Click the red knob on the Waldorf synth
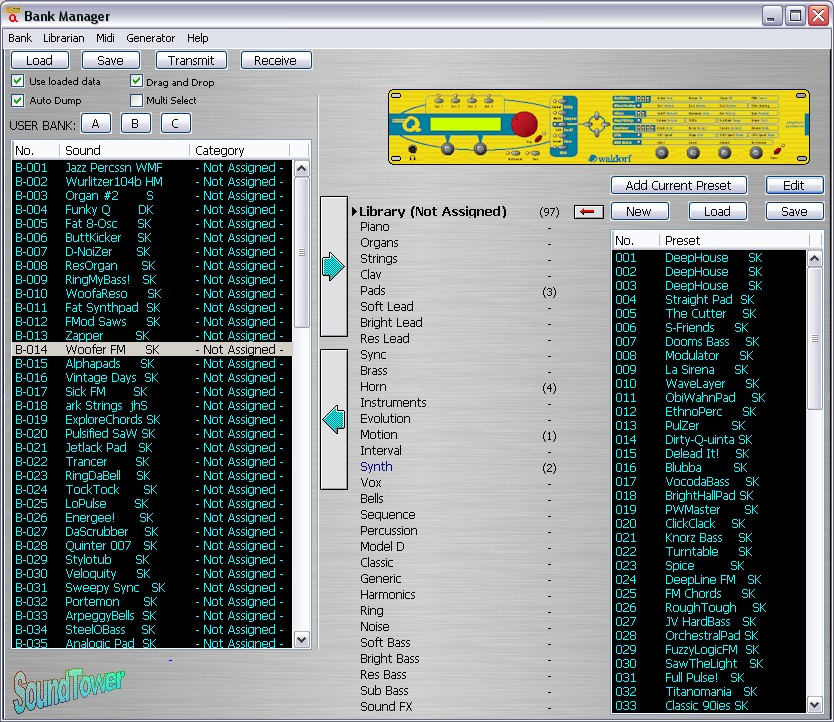Image resolution: width=834 pixels, height=722 pixels. (522, 125)
